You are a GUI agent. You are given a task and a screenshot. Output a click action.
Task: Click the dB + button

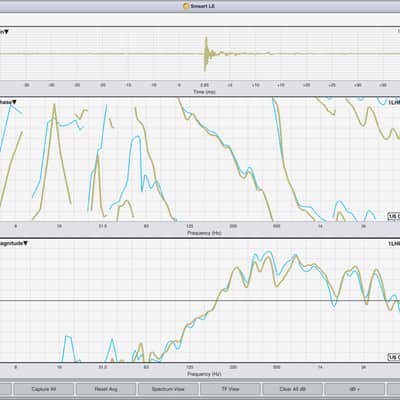click(x=354, y=389)
